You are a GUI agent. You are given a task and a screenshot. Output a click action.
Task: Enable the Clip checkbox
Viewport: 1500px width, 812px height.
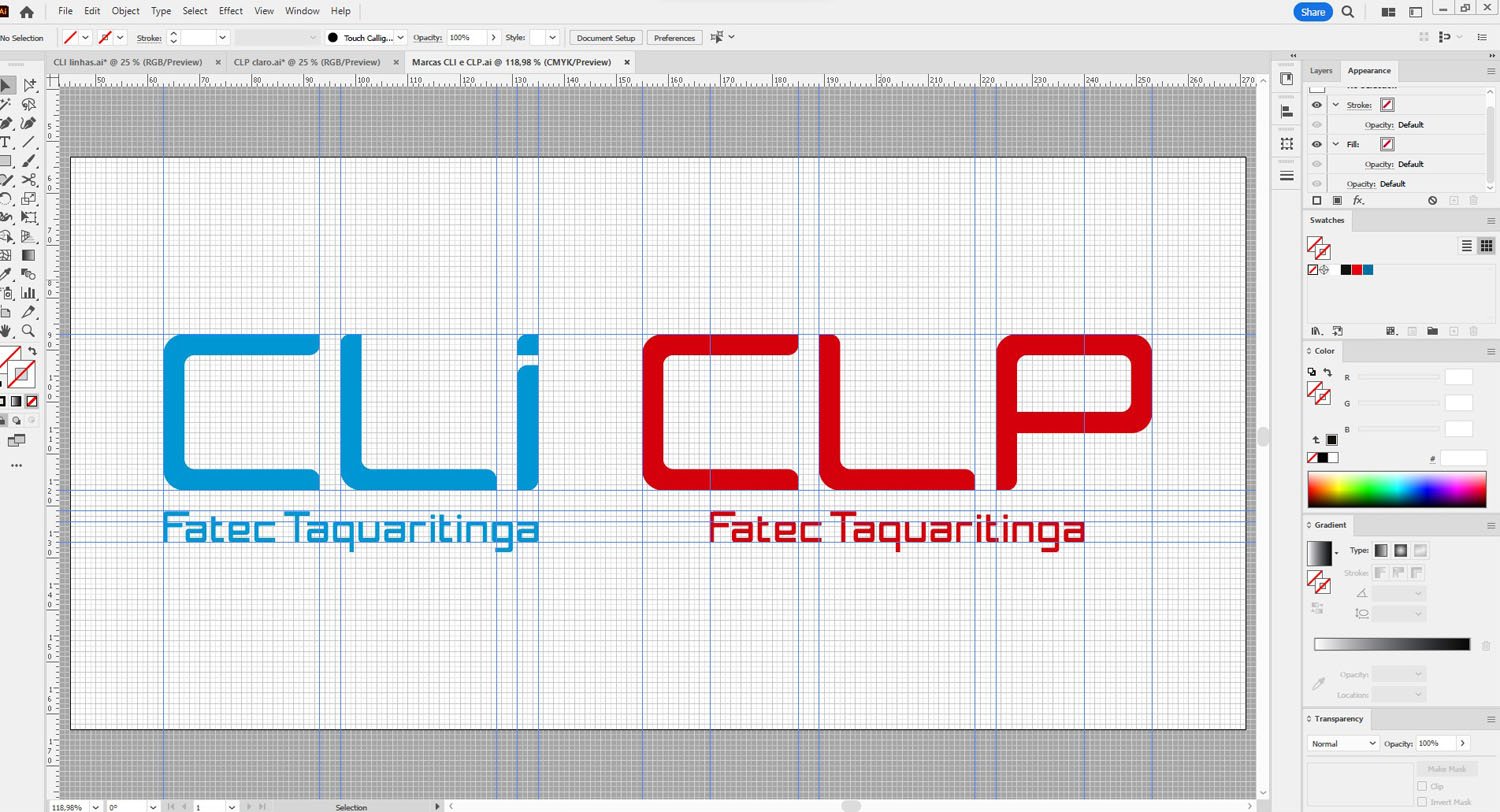1422,787
